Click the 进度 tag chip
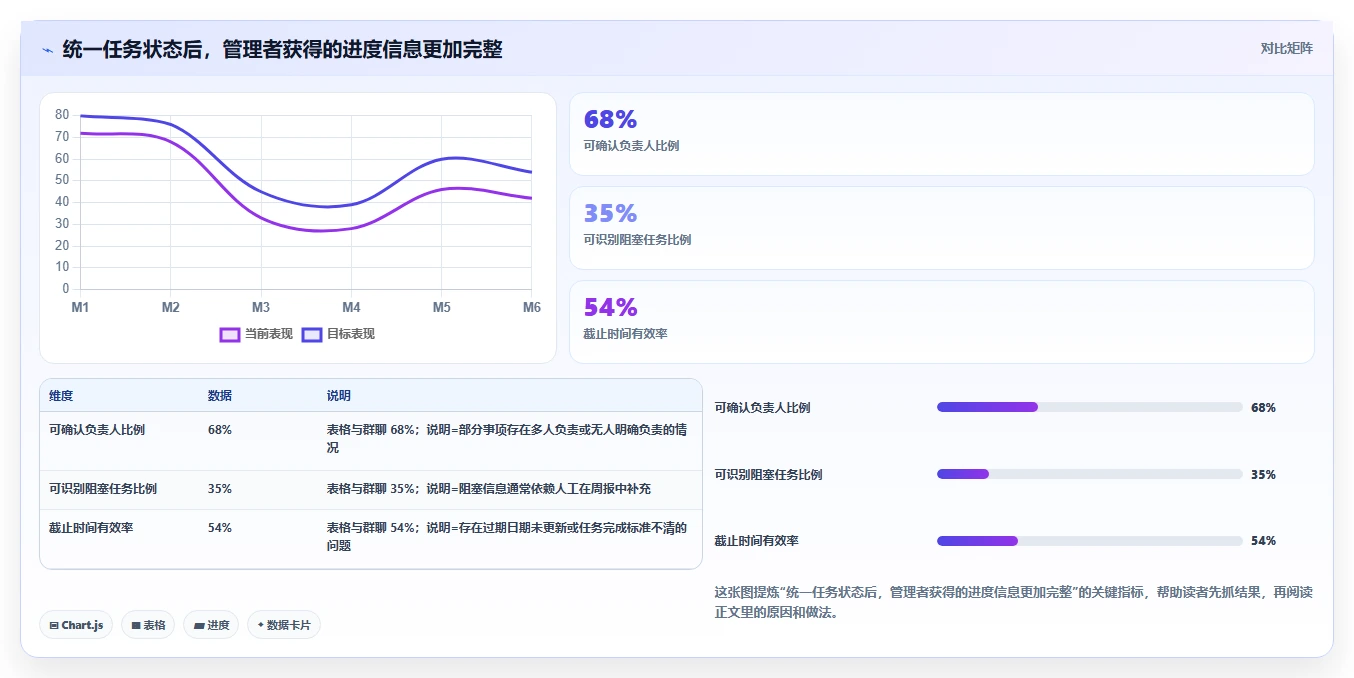 (x=211, y=625)
